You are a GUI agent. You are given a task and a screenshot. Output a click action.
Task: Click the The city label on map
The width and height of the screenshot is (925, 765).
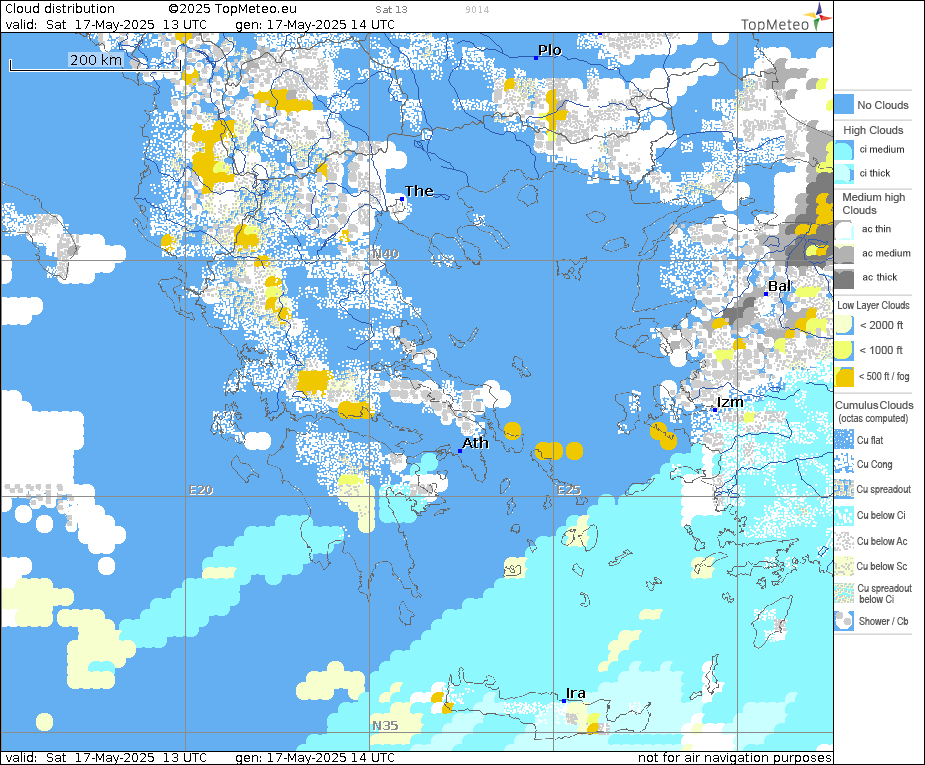point(419,191)
